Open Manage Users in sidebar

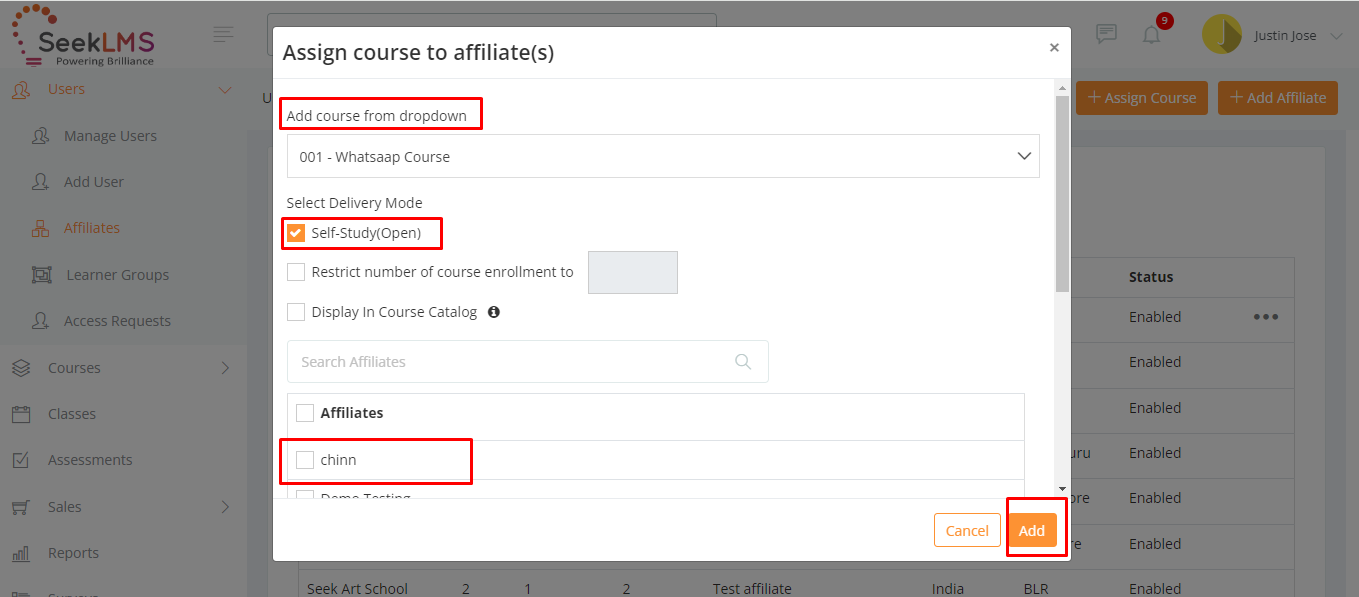pos(110,136)
